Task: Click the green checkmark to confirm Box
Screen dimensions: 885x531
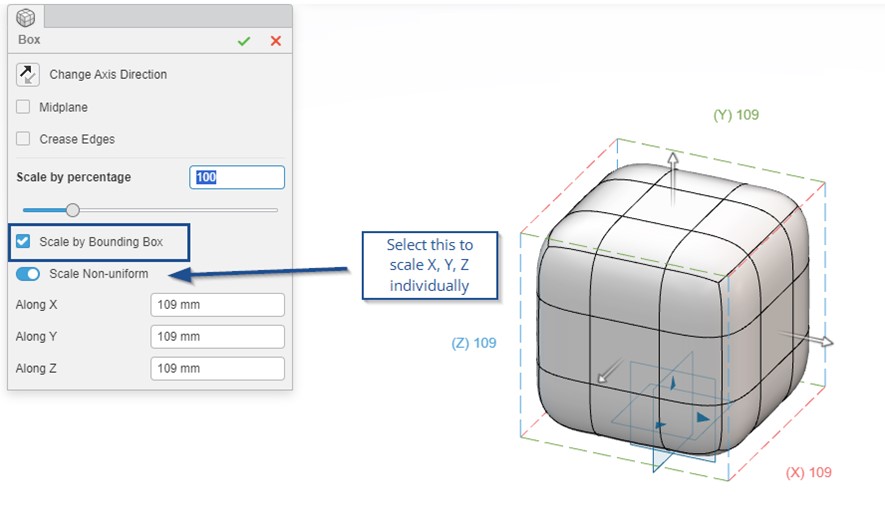Action: click(x=243, y=41)
